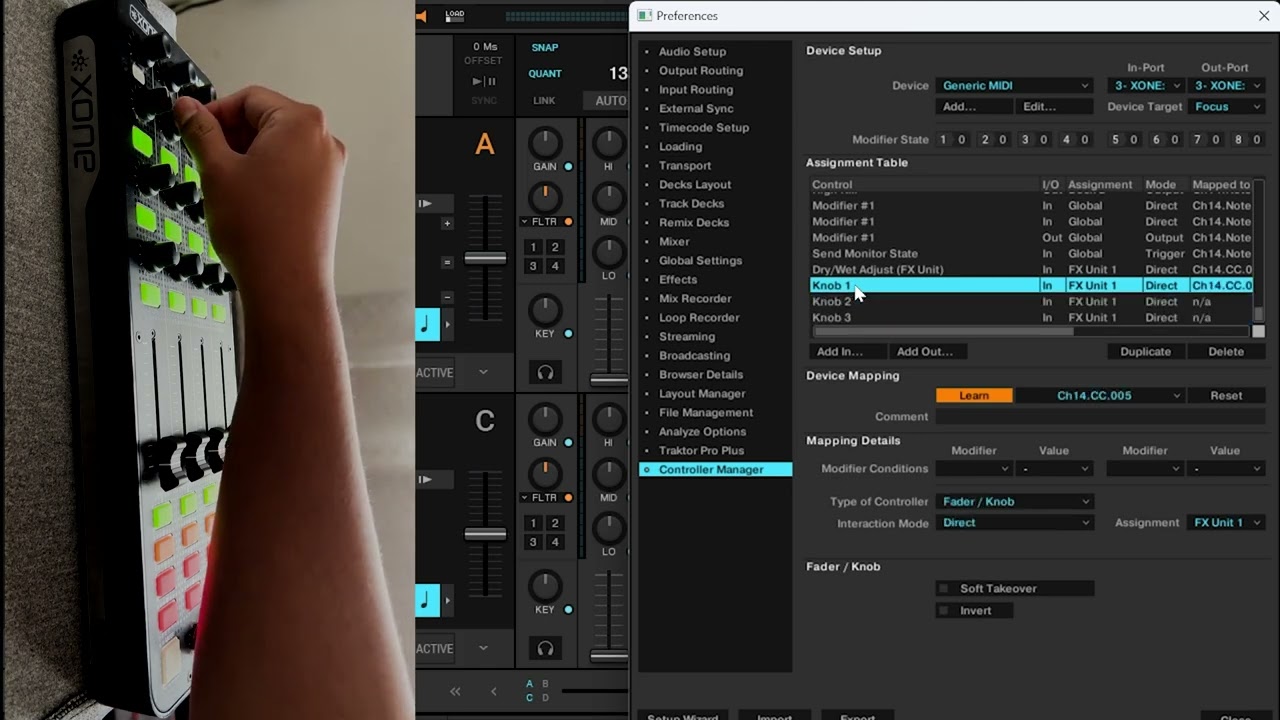Click FX assign button 4 on deck A
This screenshot has height=720, width=1280.
click(x=555, y=266)
